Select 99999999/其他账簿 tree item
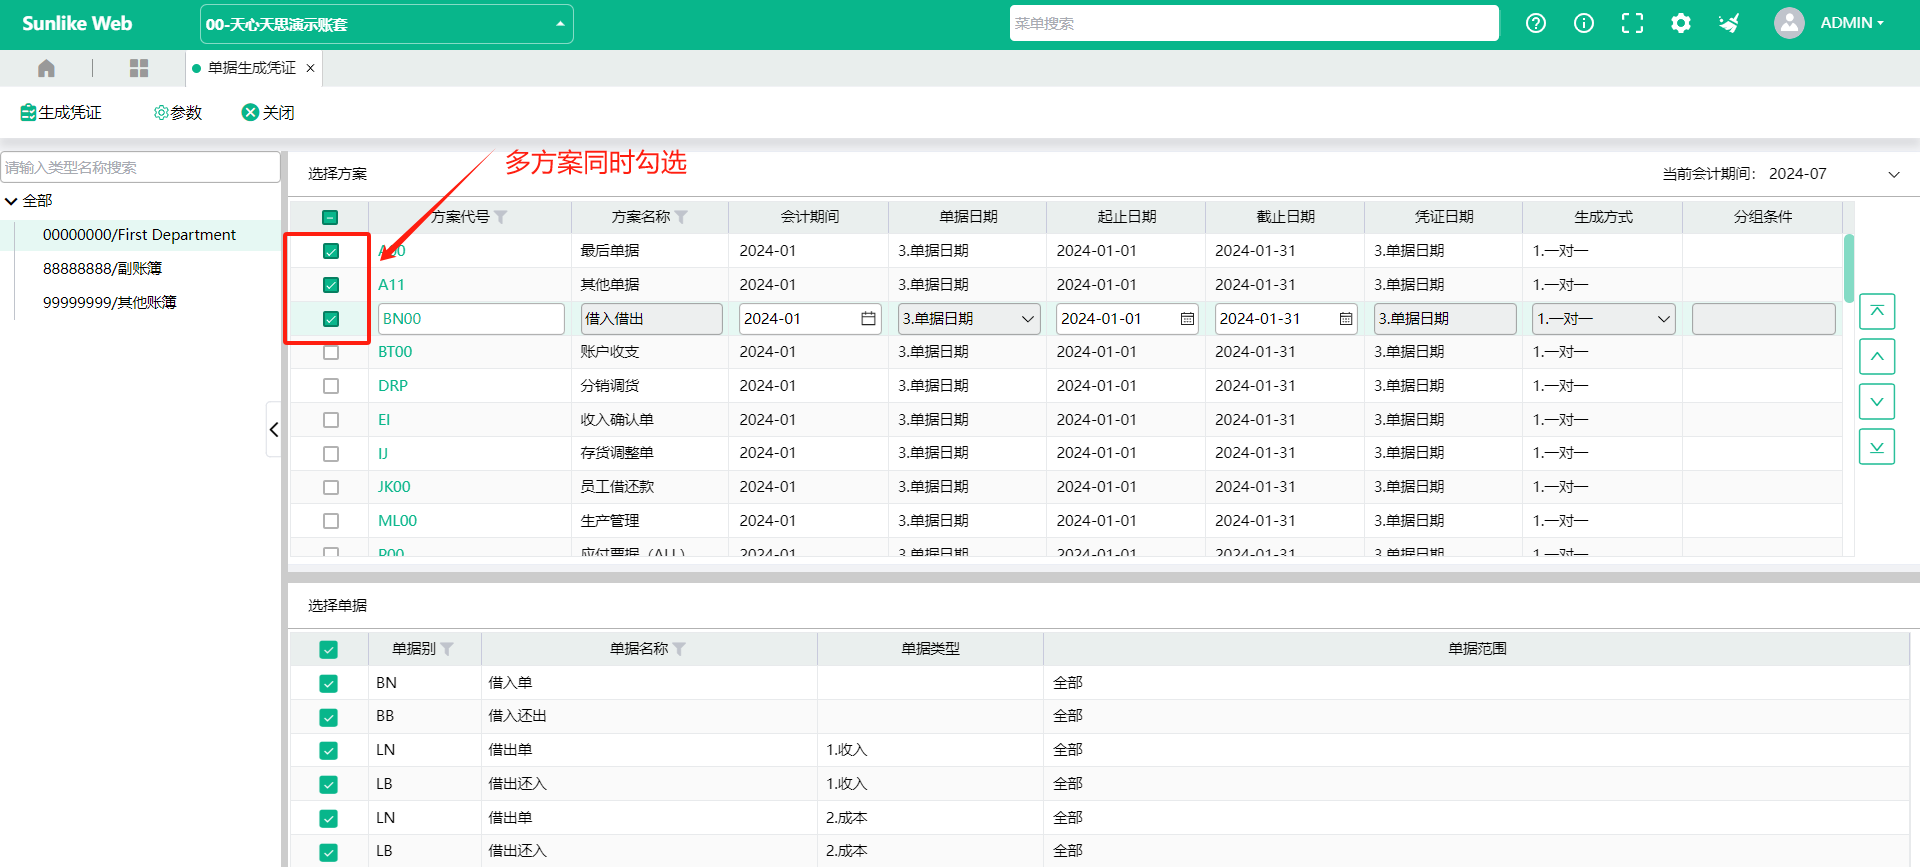 pyautogui.click(x=109, y=303)
